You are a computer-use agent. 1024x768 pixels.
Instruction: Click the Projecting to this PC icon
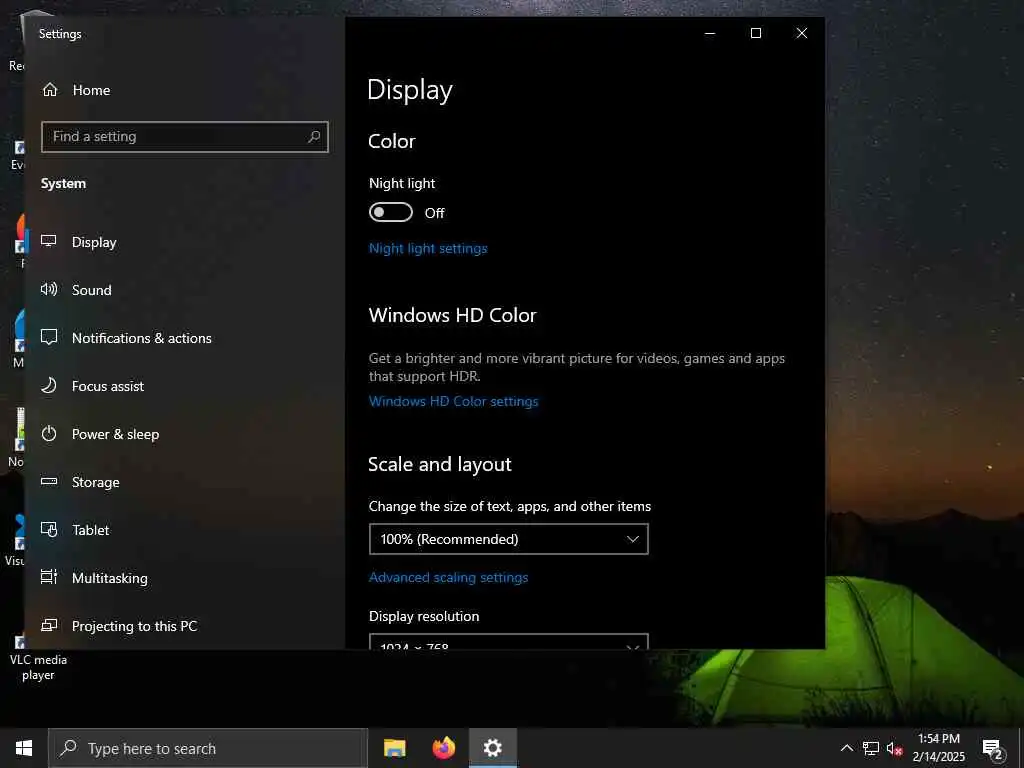pos(49,625)
